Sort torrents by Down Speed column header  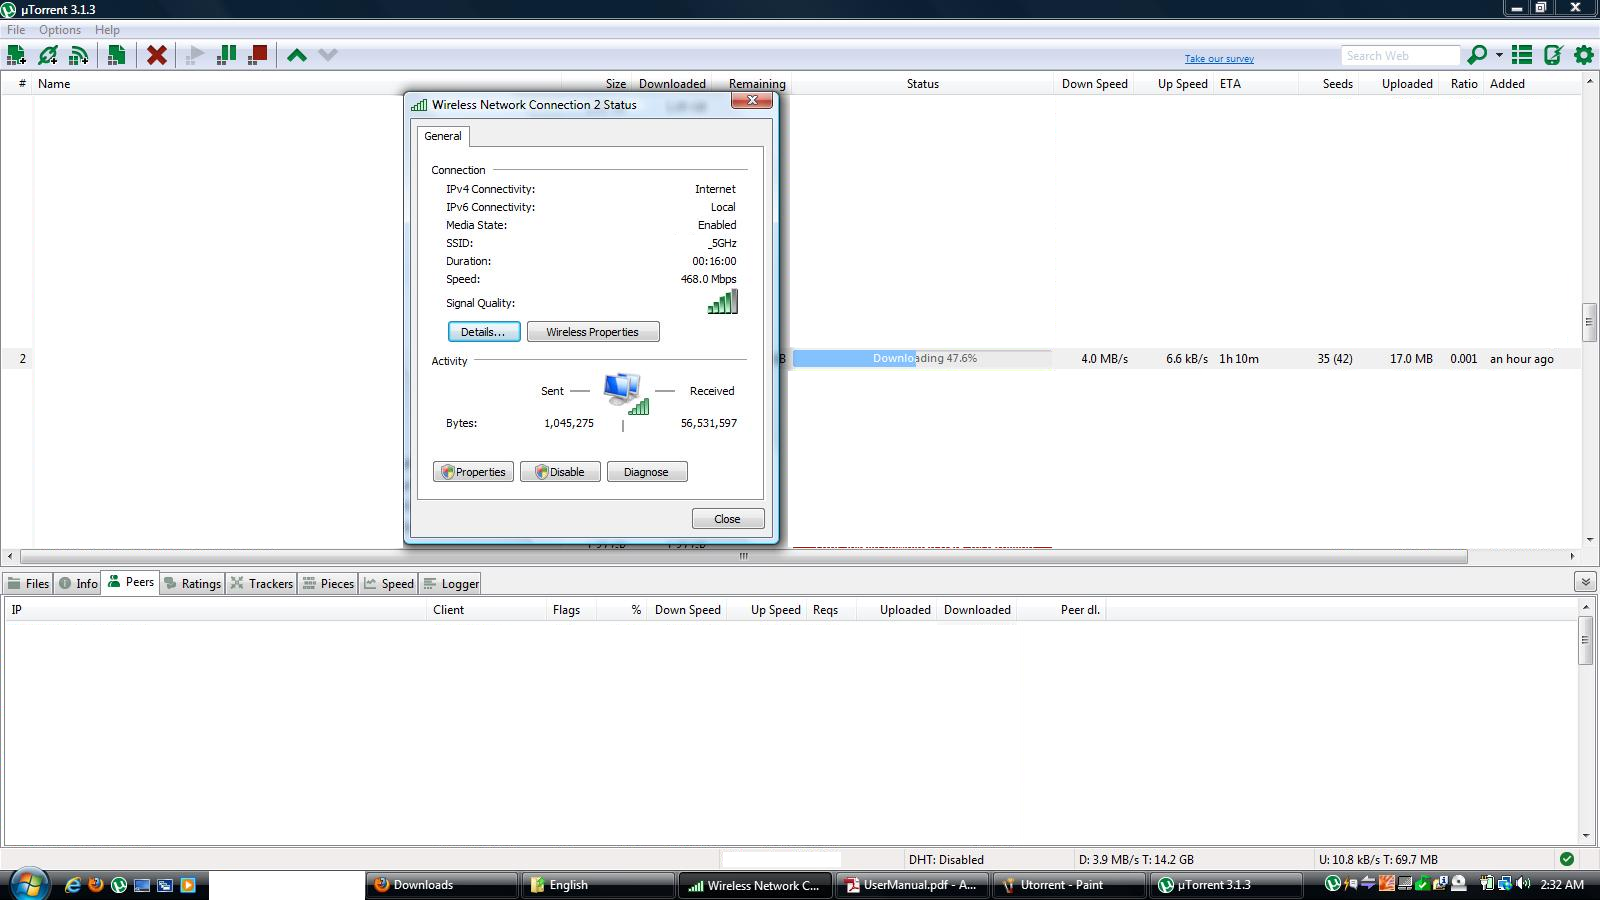(x=1094, y=84)
